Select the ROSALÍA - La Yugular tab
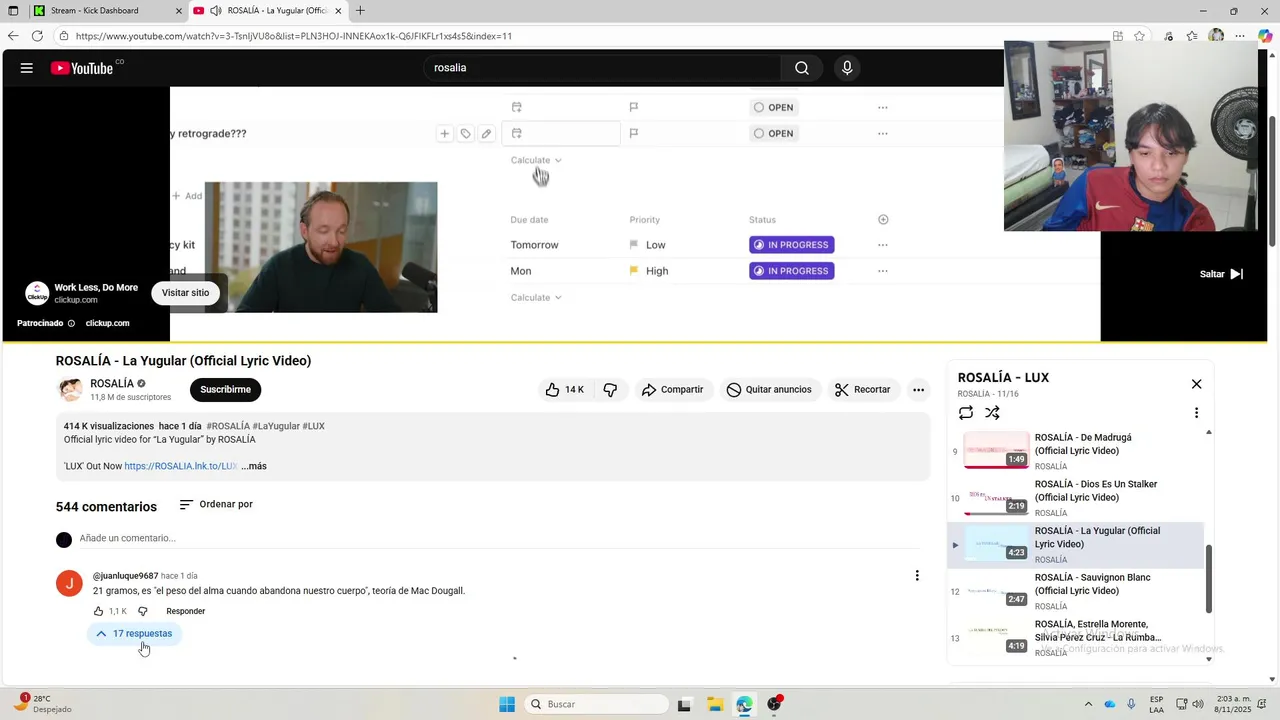The image size is (1280, 720). click(x=268, y=11)
